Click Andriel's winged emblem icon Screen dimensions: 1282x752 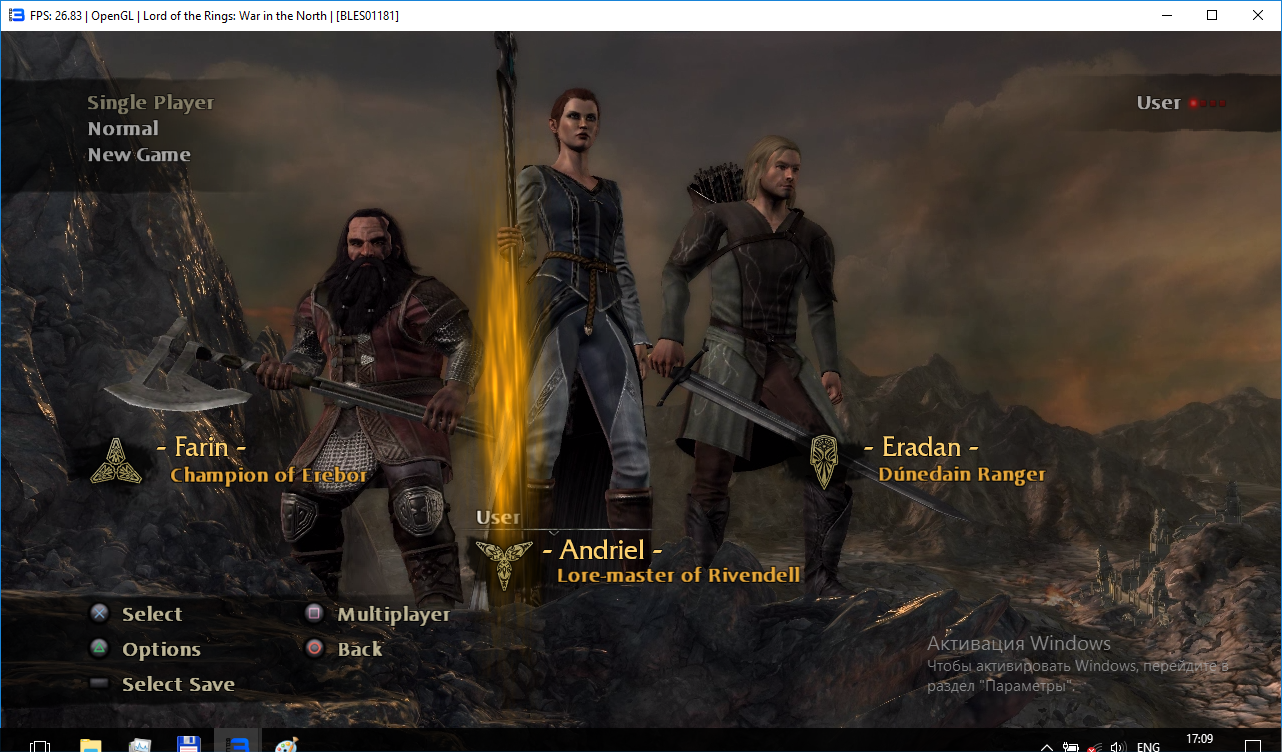tap(503, 563)
